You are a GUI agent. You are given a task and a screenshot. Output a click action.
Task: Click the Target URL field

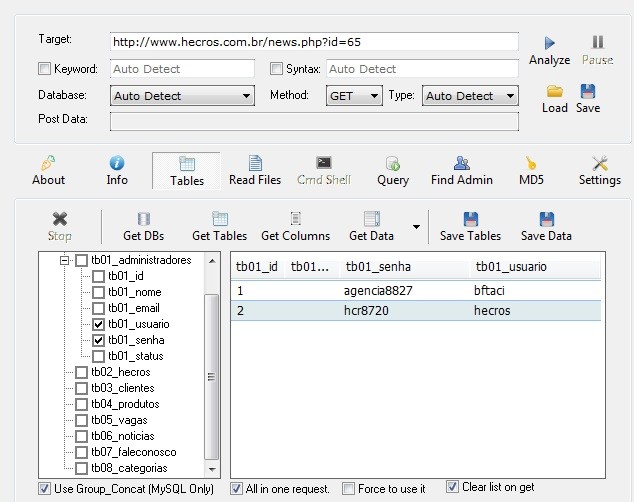tap(314, 42)
